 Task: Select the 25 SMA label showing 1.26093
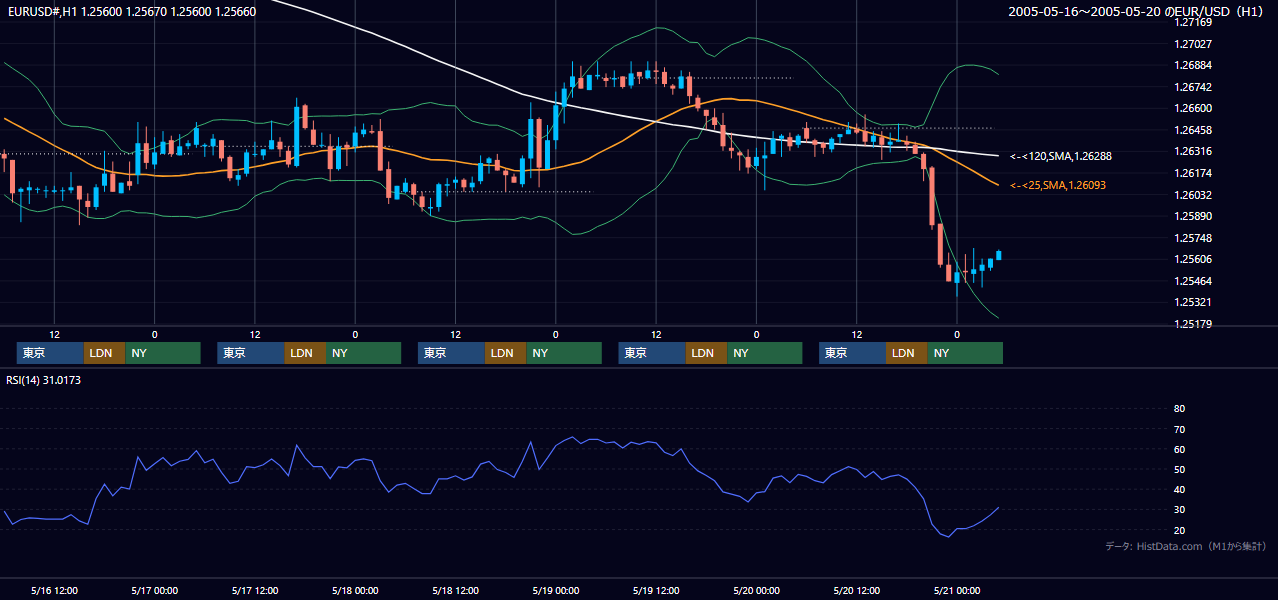tap(1057, 185)
